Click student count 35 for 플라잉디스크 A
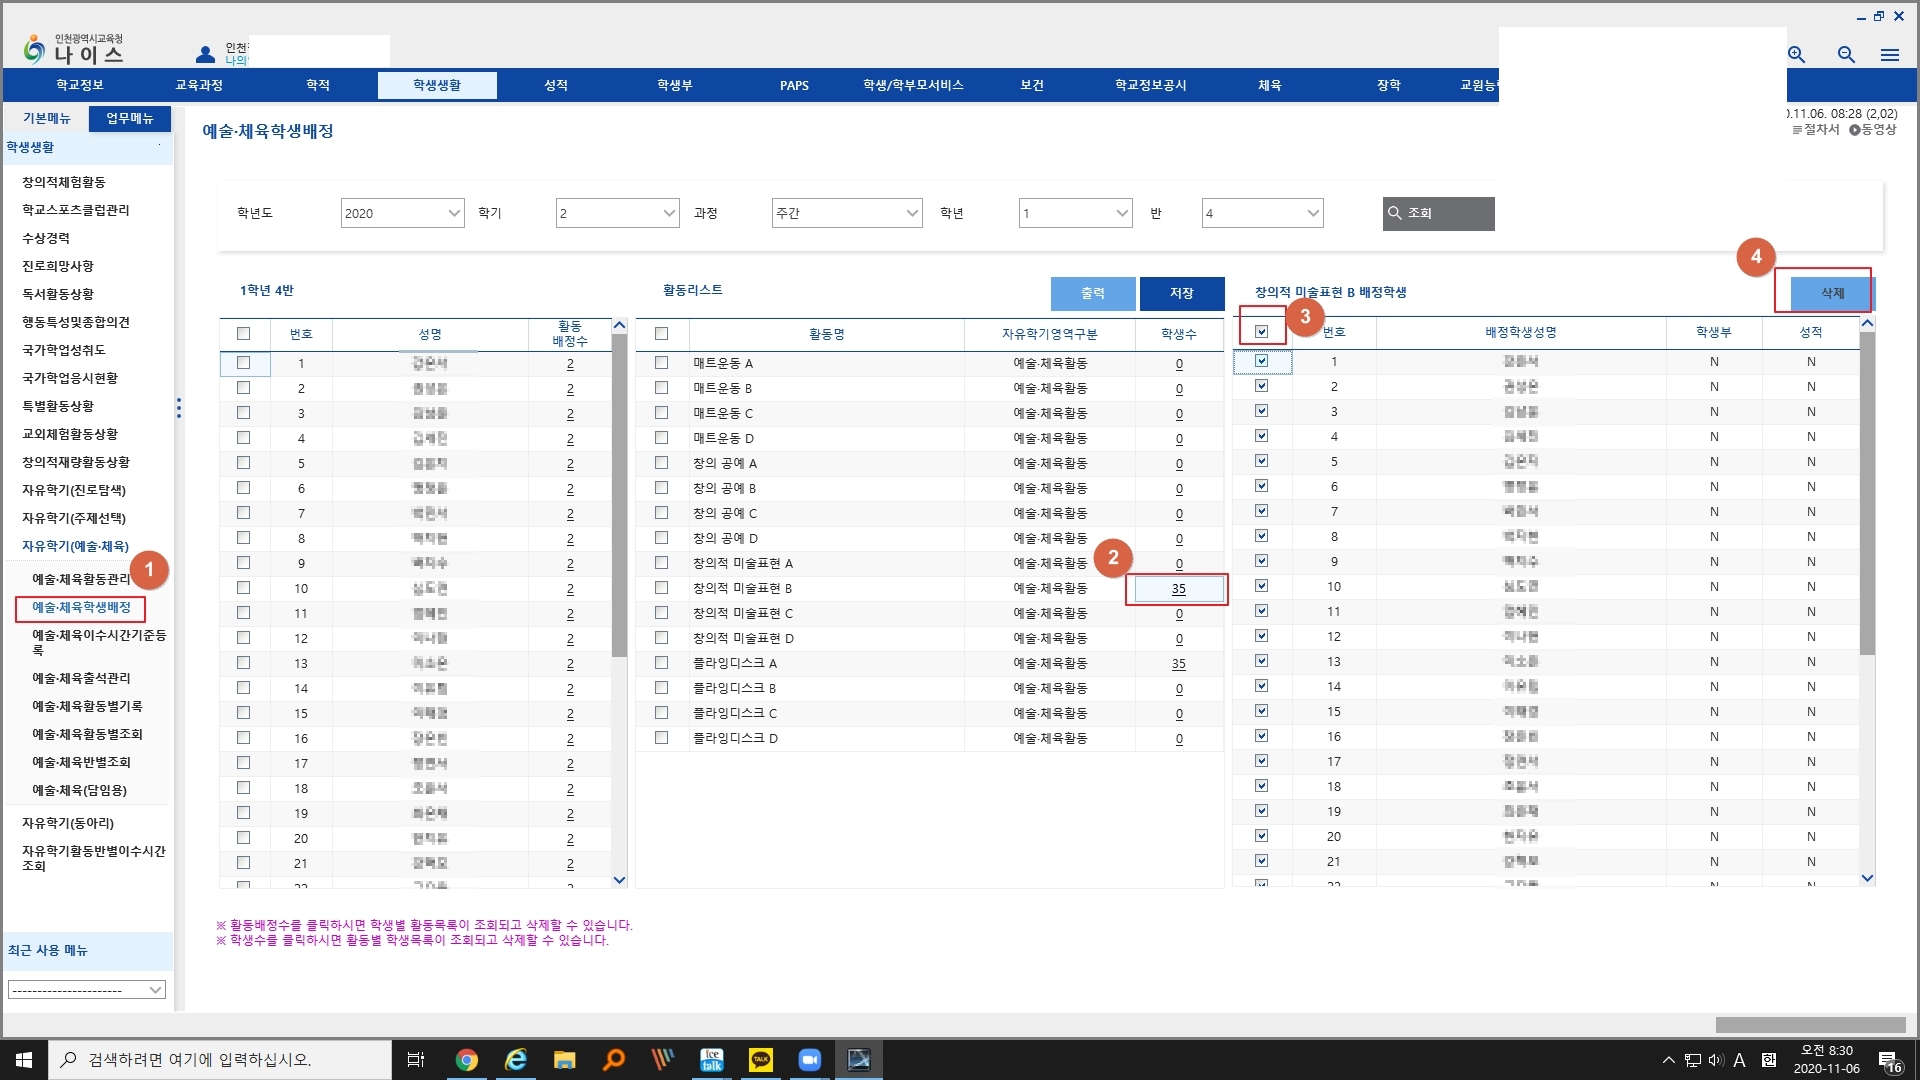 [1178, 664]
